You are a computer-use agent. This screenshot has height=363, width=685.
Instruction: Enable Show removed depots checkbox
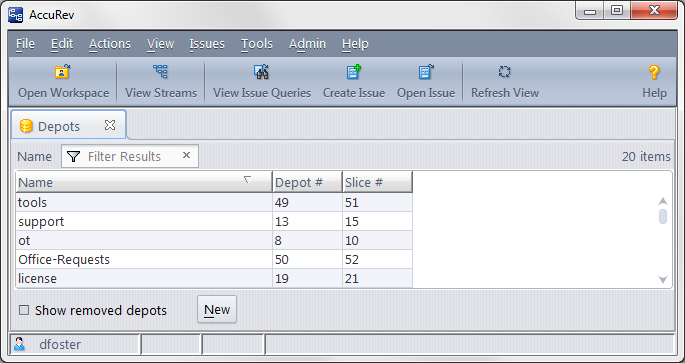click(24, 311)
